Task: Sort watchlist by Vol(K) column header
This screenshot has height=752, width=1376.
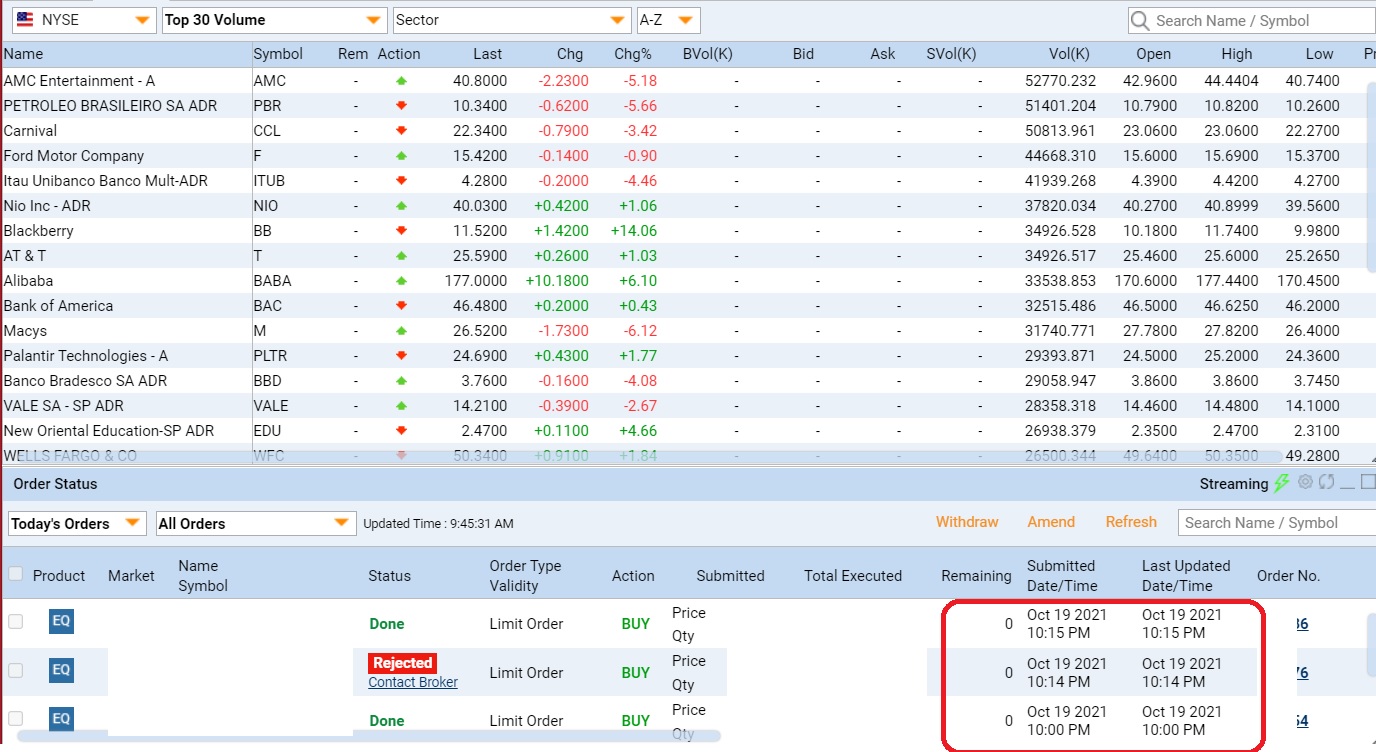Action: click(1070, 54)
